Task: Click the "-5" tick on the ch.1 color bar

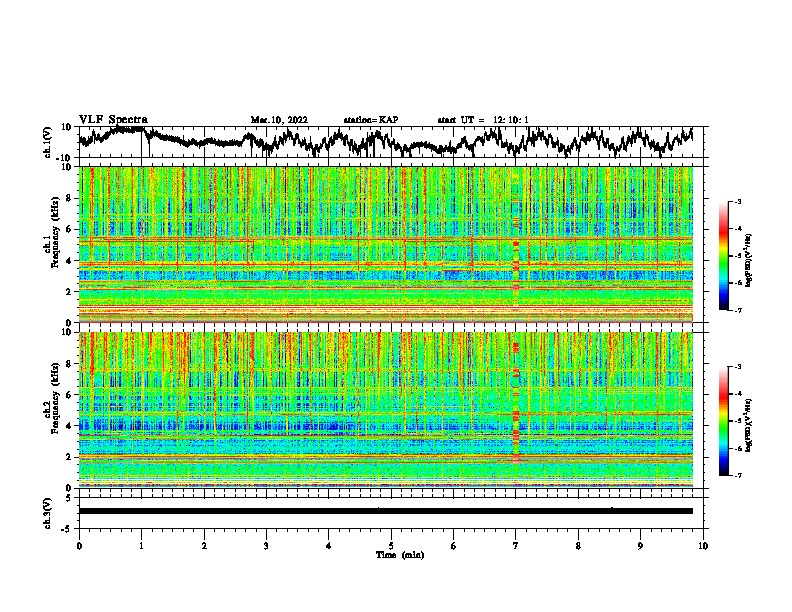Action: 737,256
